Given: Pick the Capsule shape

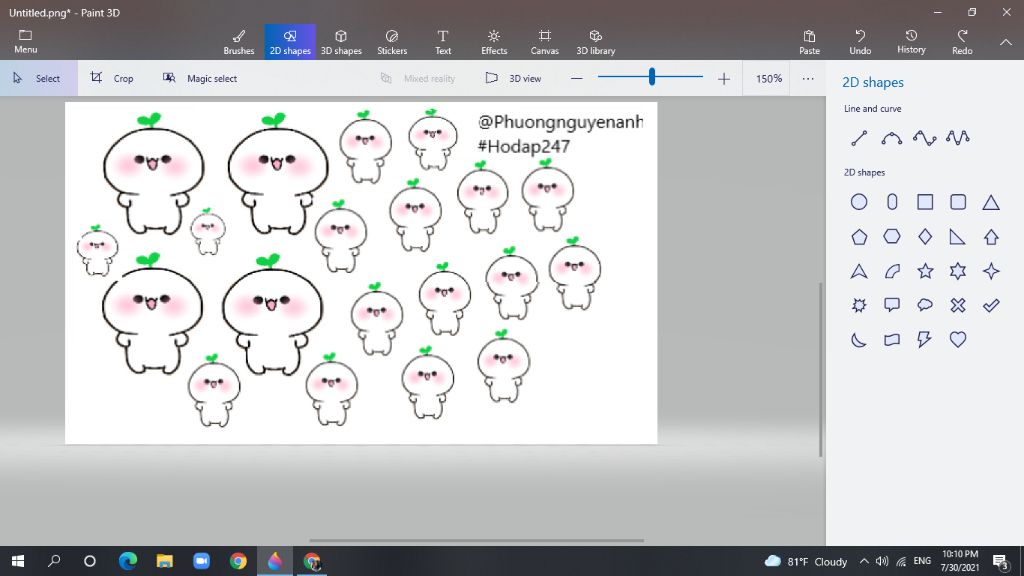Looking at the screenshot, I should pos(892,202).
